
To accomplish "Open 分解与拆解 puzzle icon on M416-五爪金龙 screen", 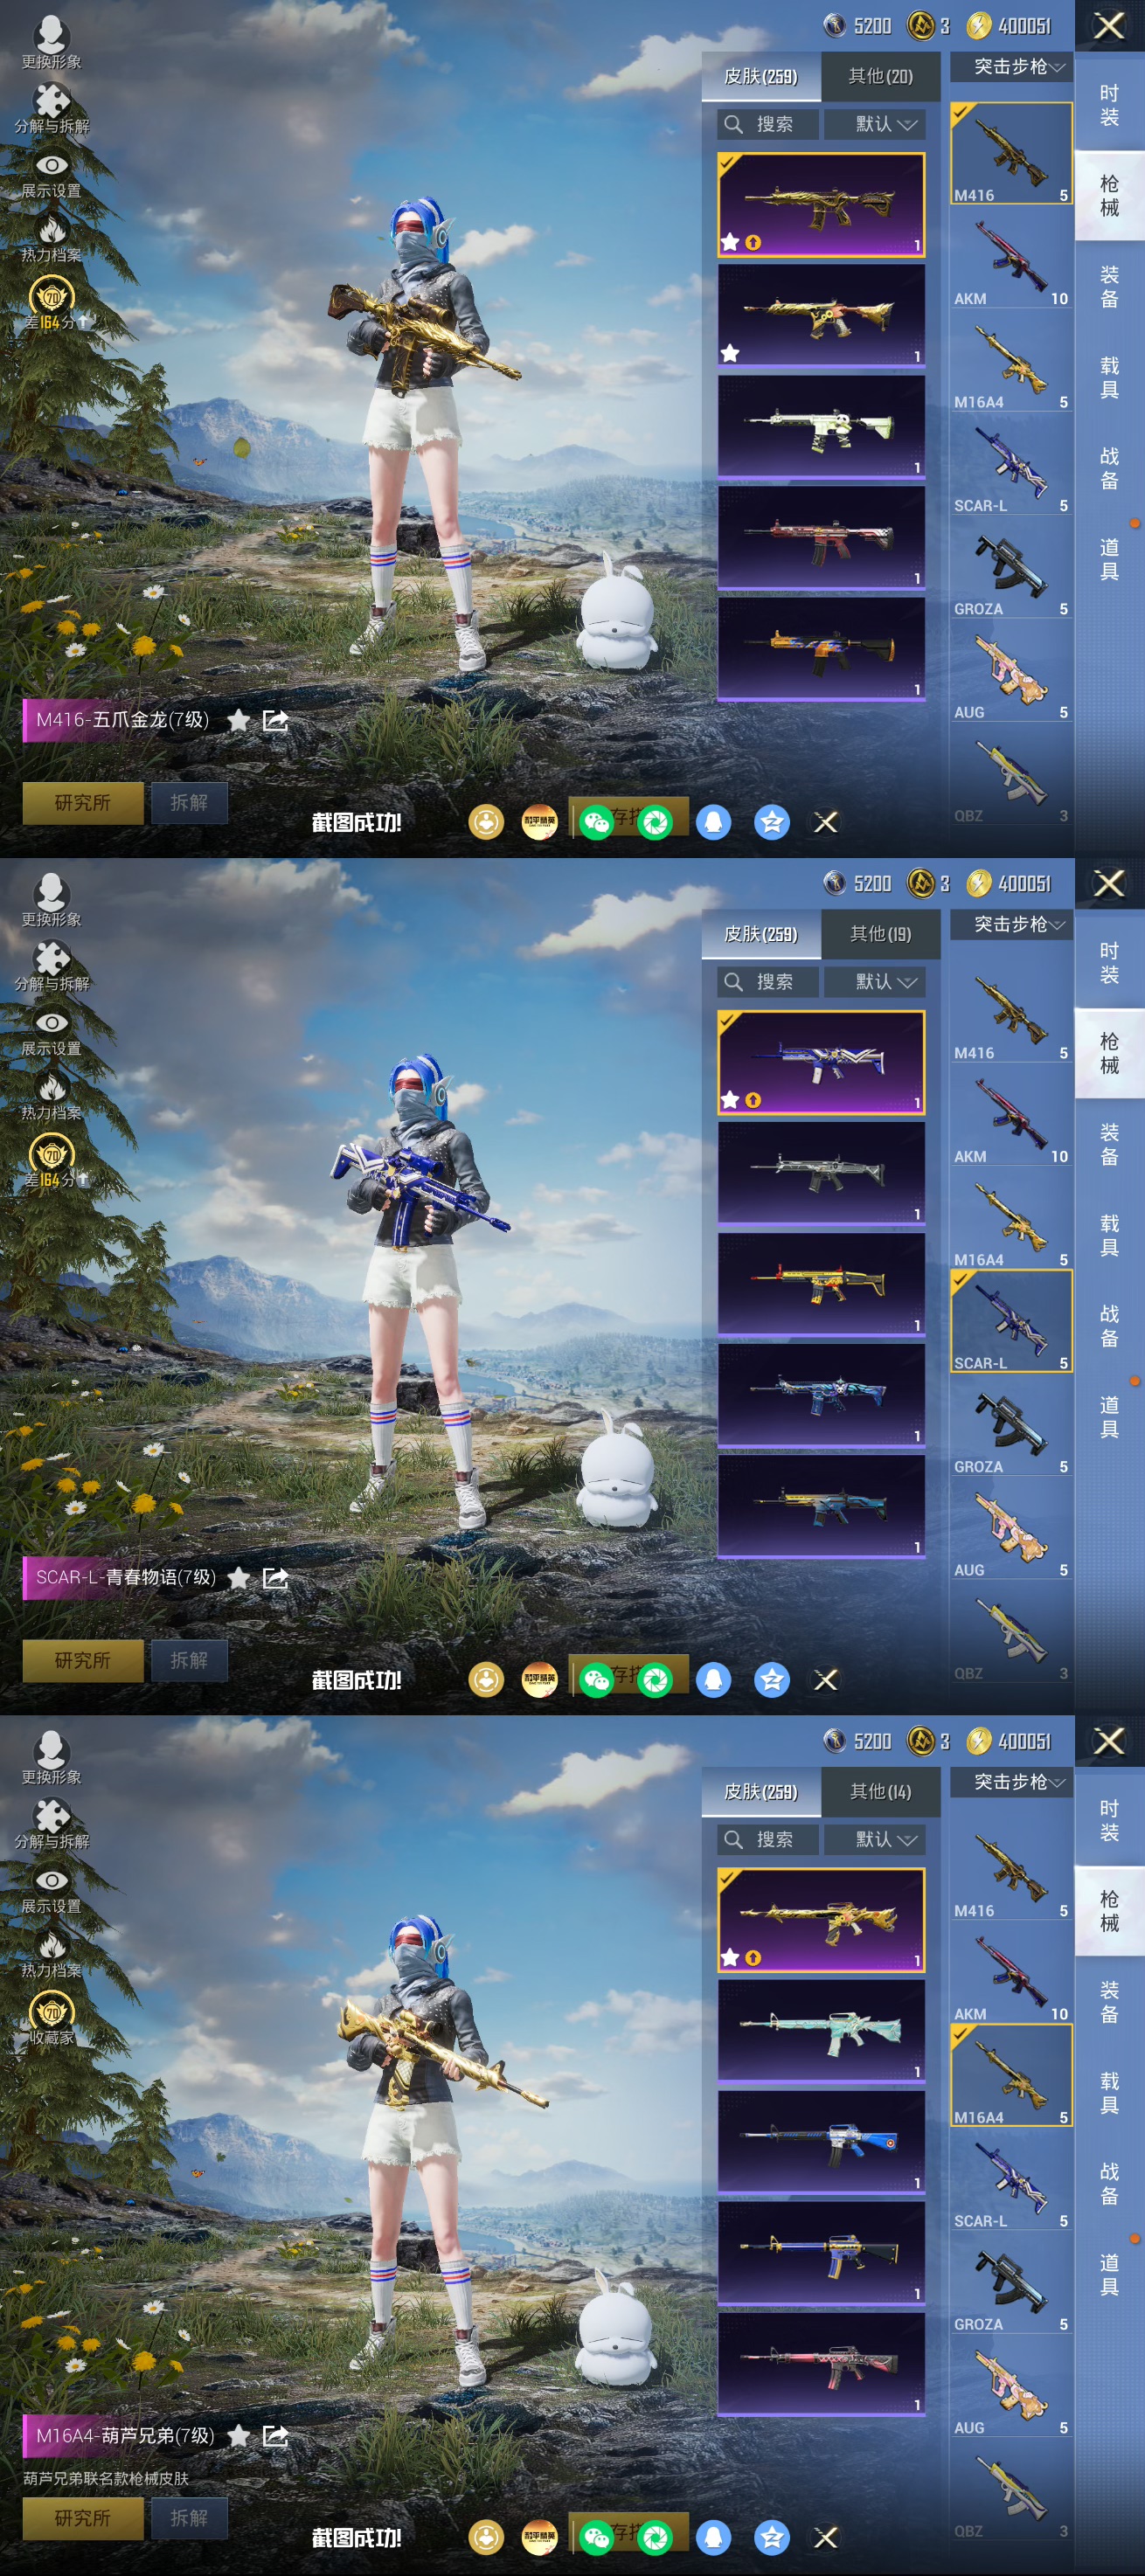I will [52, 100].
